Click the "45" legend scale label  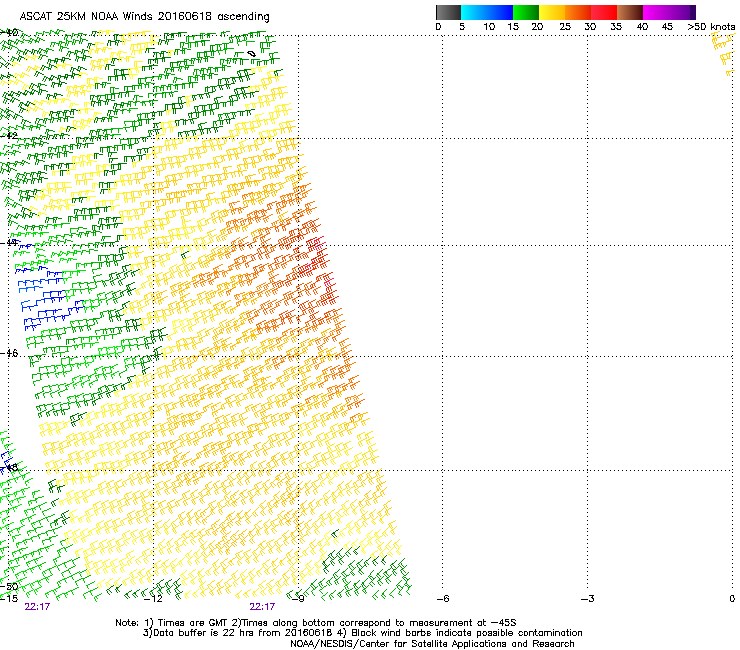coord(667,27)
